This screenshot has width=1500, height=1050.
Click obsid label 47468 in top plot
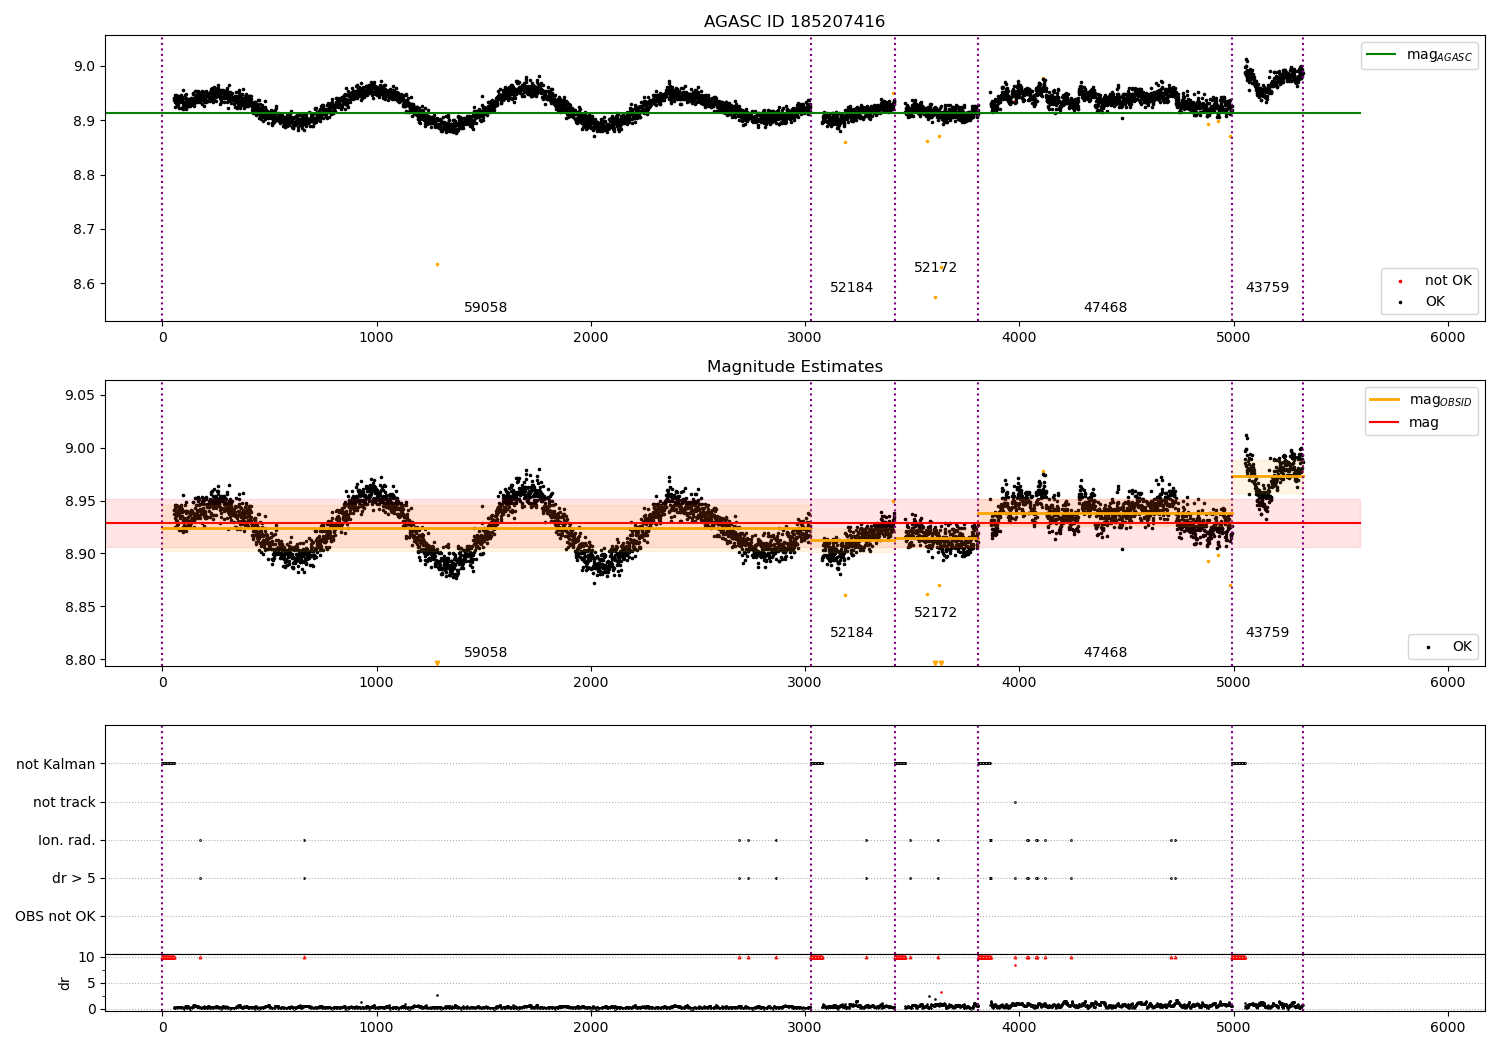(1105, 308)
